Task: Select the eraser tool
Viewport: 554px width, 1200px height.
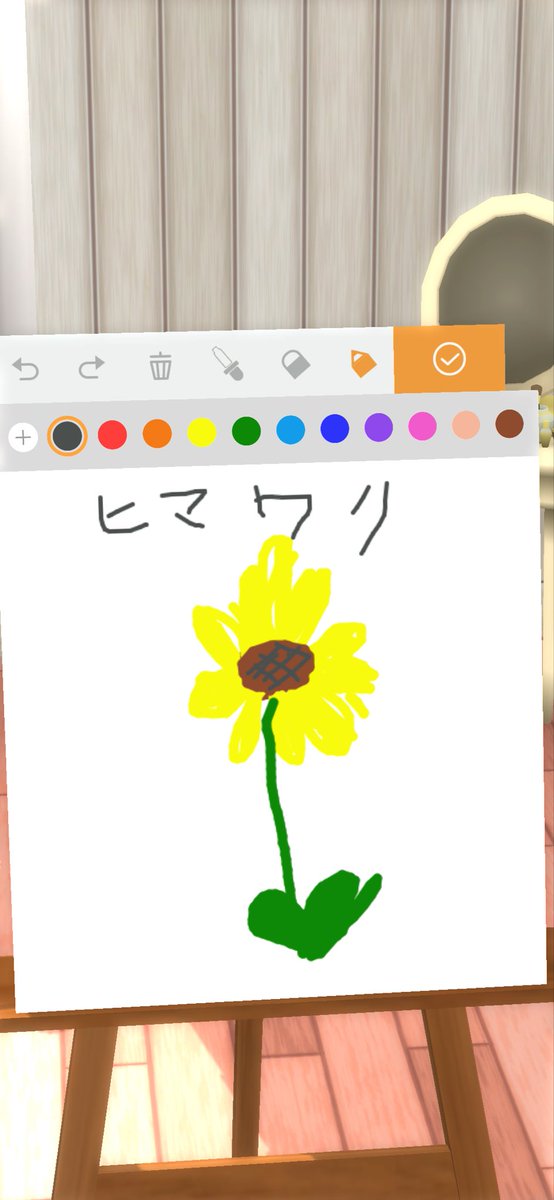Action: coord(295,363)
